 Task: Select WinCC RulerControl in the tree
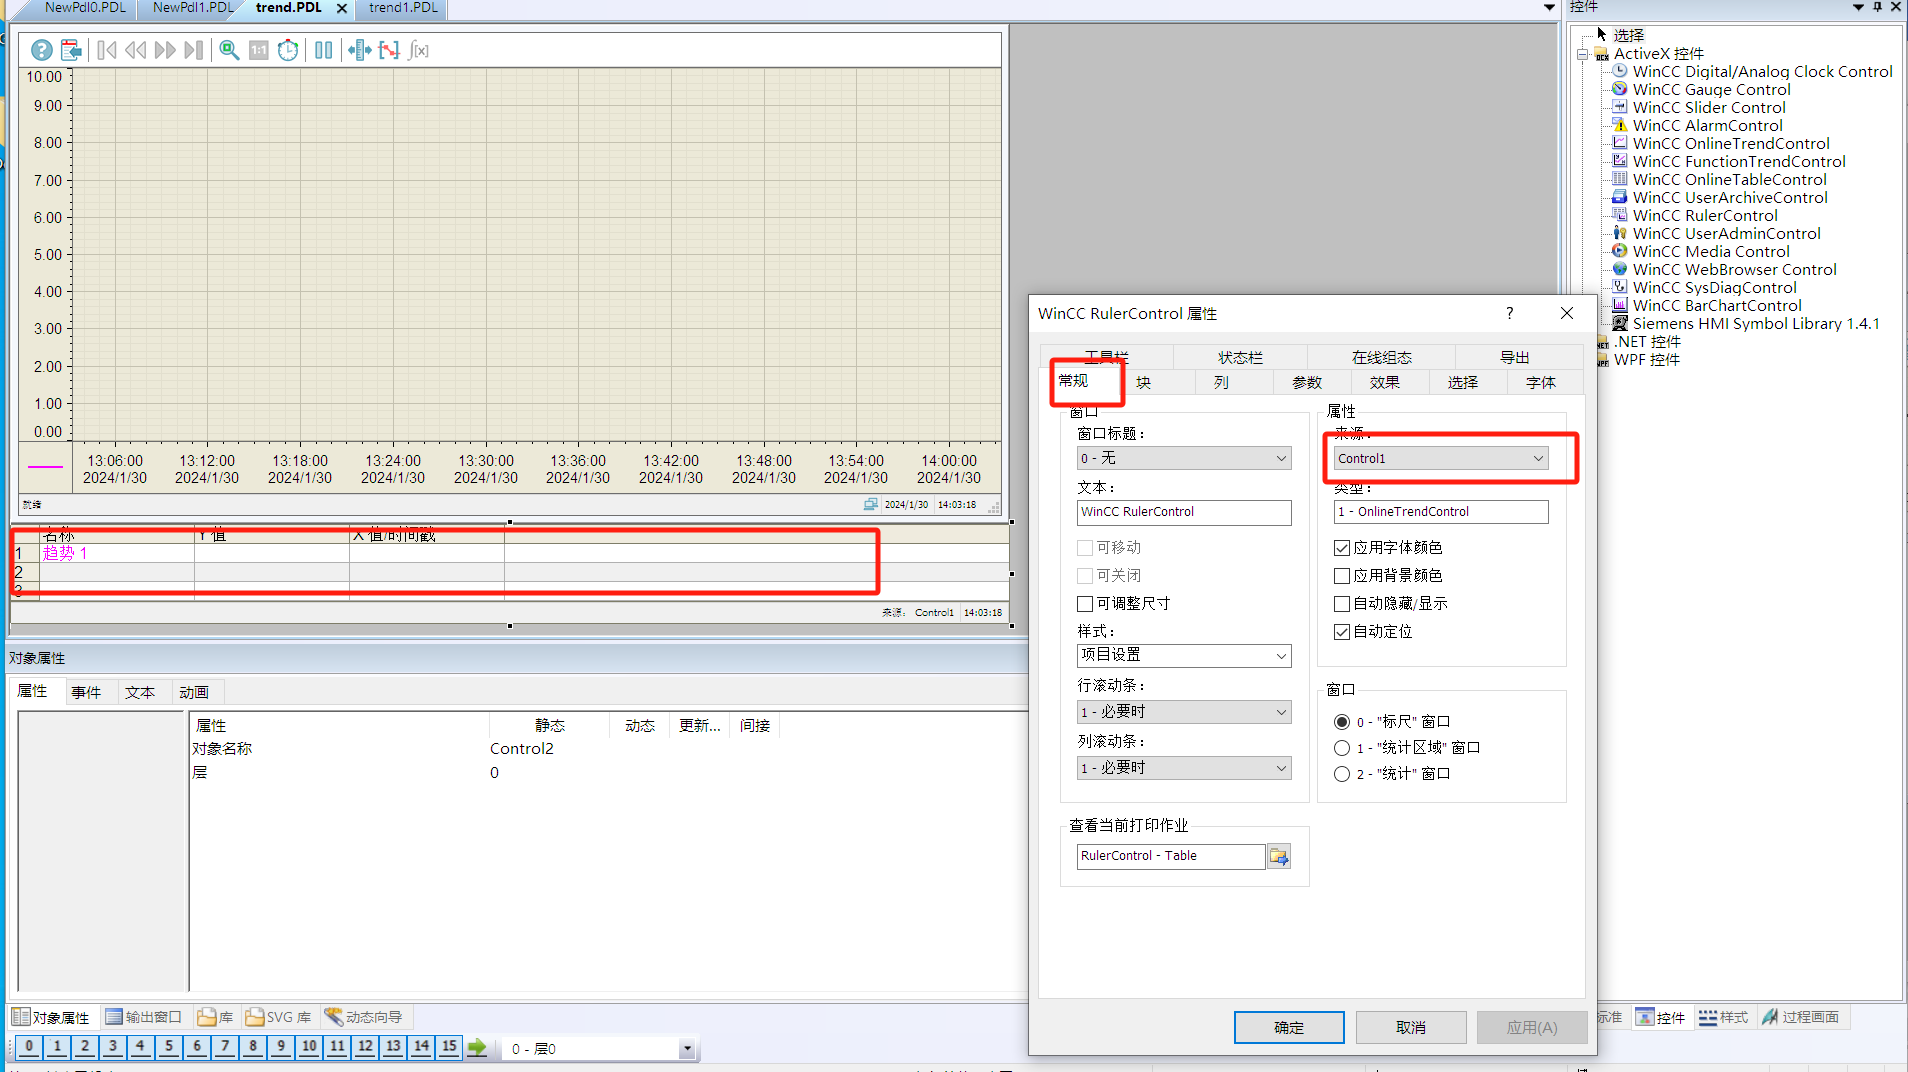1705,216
